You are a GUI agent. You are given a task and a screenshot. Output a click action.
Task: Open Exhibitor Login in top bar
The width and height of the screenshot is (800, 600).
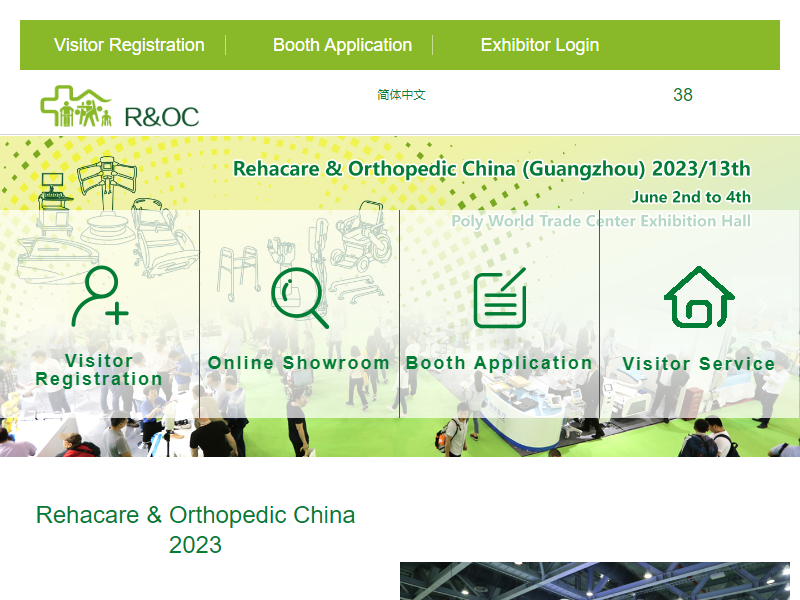coord(540,45)
